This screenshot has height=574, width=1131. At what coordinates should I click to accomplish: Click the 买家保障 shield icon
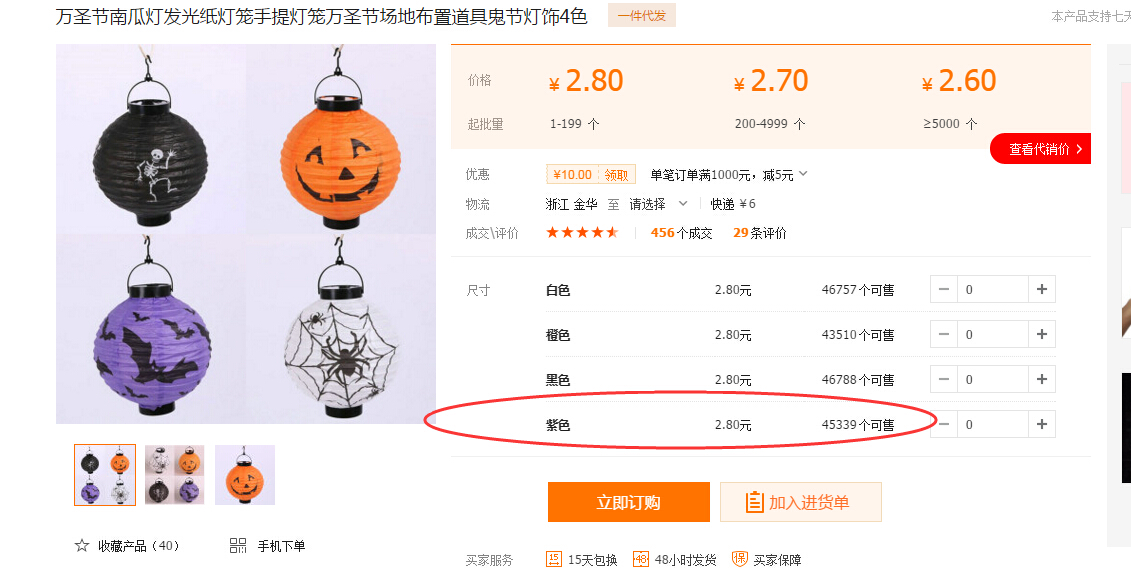(739, 559)
